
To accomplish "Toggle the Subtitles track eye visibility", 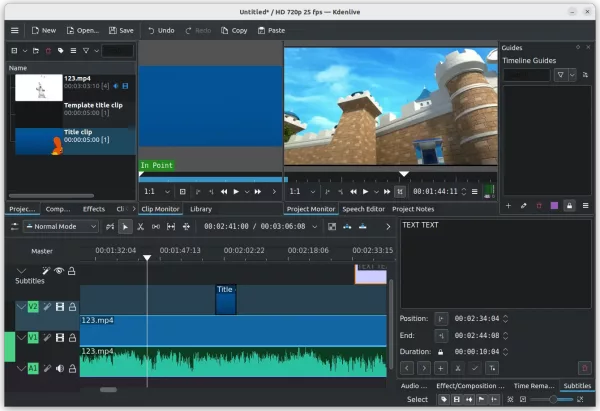I will (x=59, y=271).
